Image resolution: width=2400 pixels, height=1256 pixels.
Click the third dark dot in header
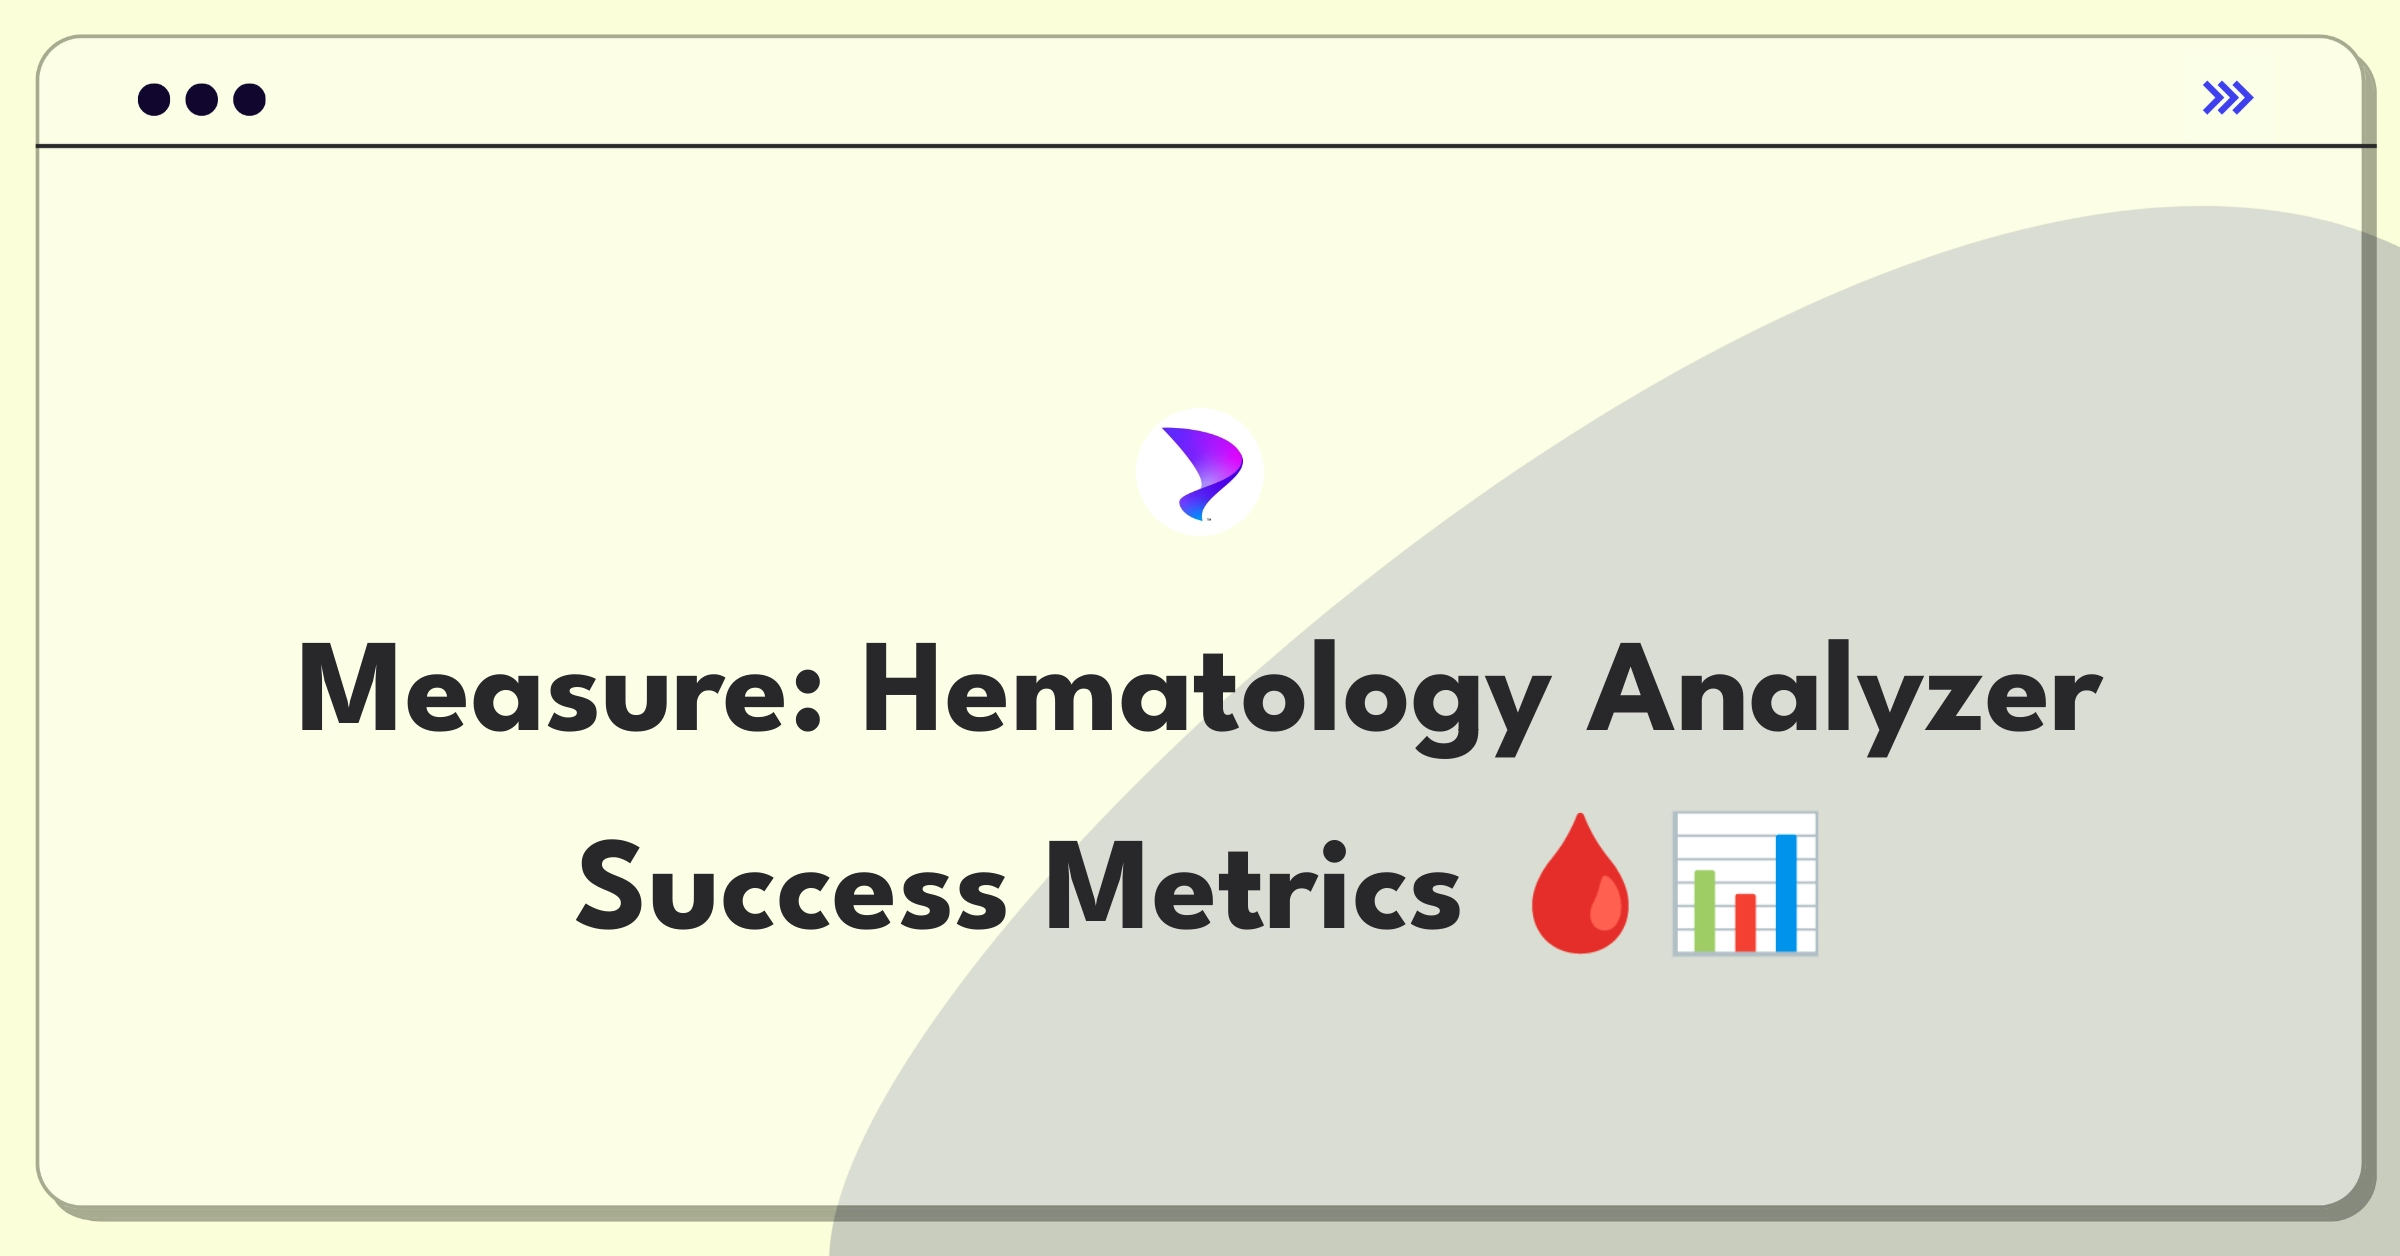coord(249,99)
